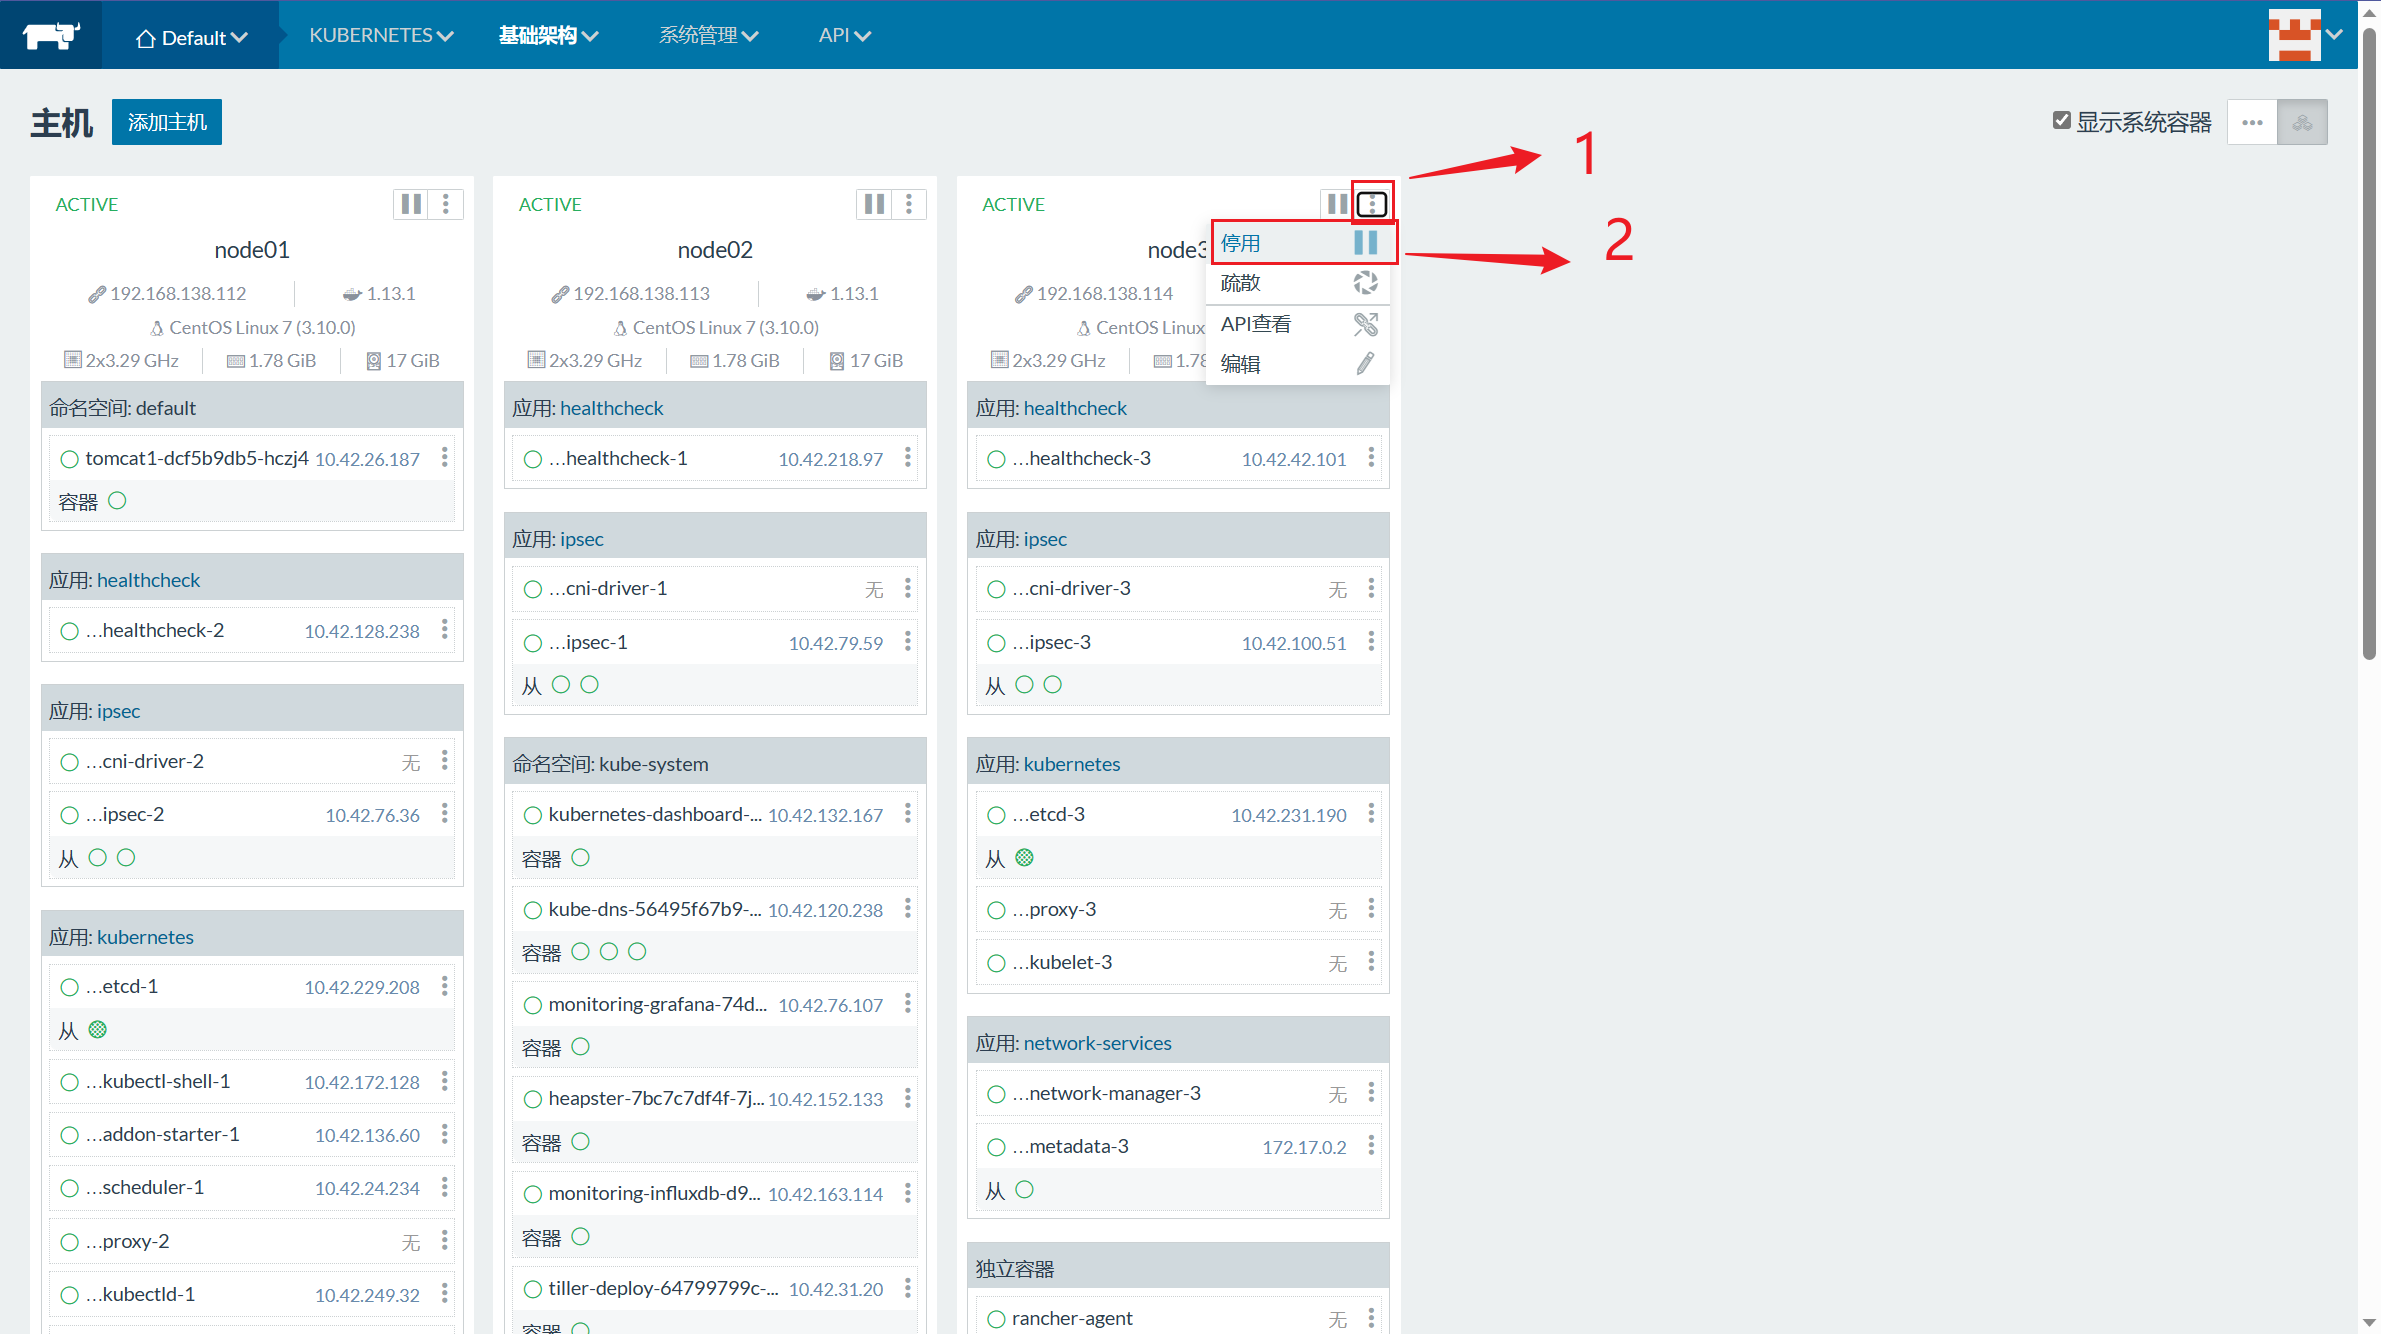Expand the Default environment dropdown
2381x1334 pixels.
[191, 38]
